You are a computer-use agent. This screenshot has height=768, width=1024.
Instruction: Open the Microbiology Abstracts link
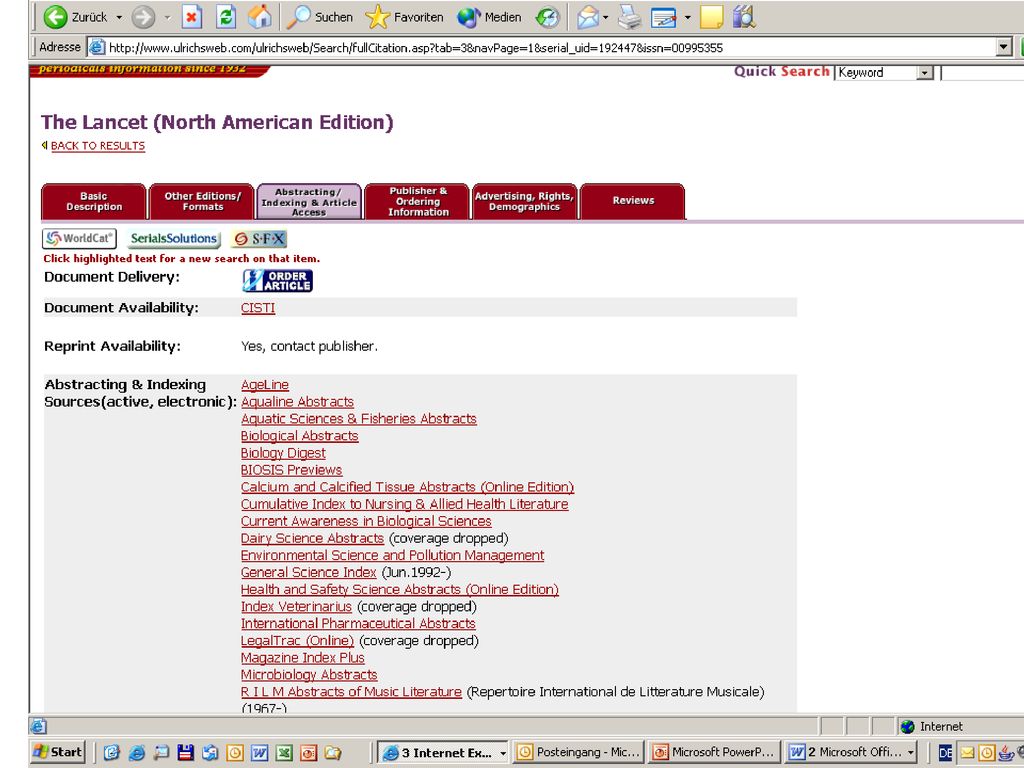(309, 675)
